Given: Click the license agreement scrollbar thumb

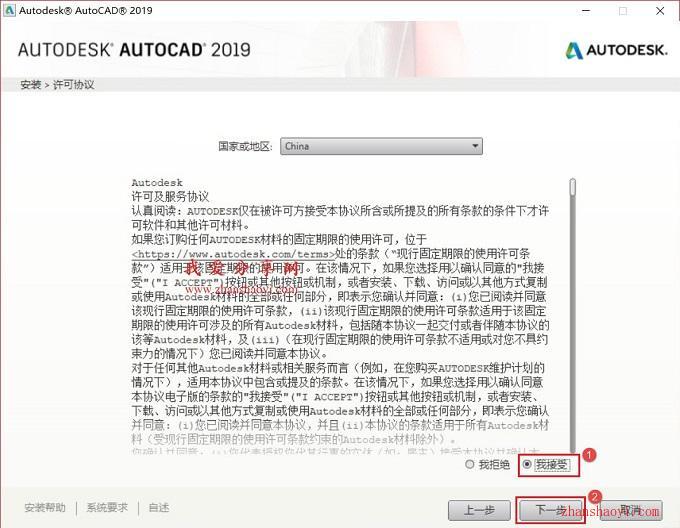Looking at the screenshot, I should tap(573, 187).
